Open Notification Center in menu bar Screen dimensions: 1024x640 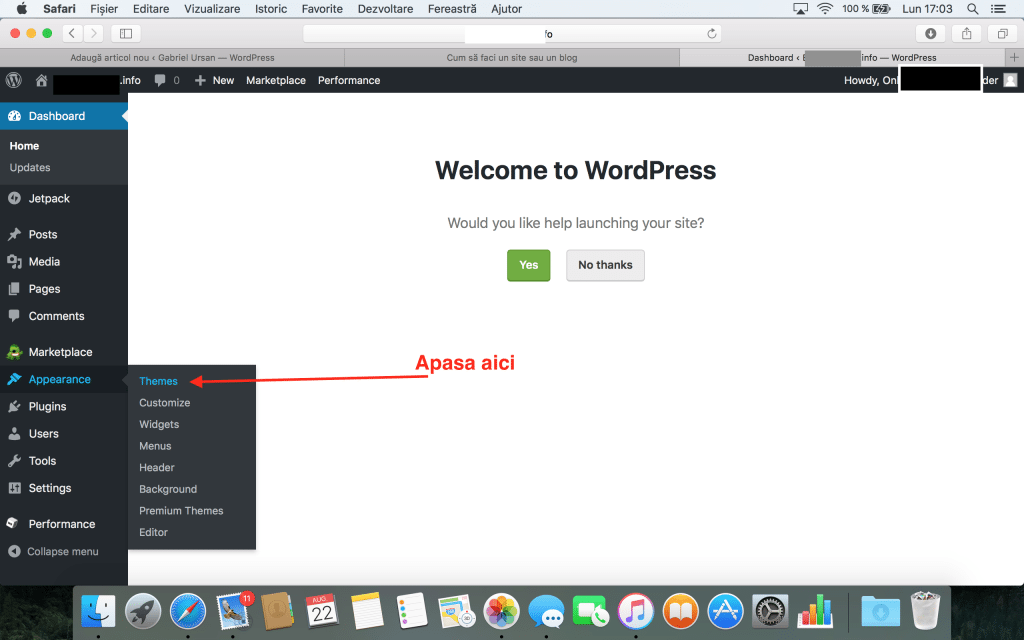coord(999,8)
